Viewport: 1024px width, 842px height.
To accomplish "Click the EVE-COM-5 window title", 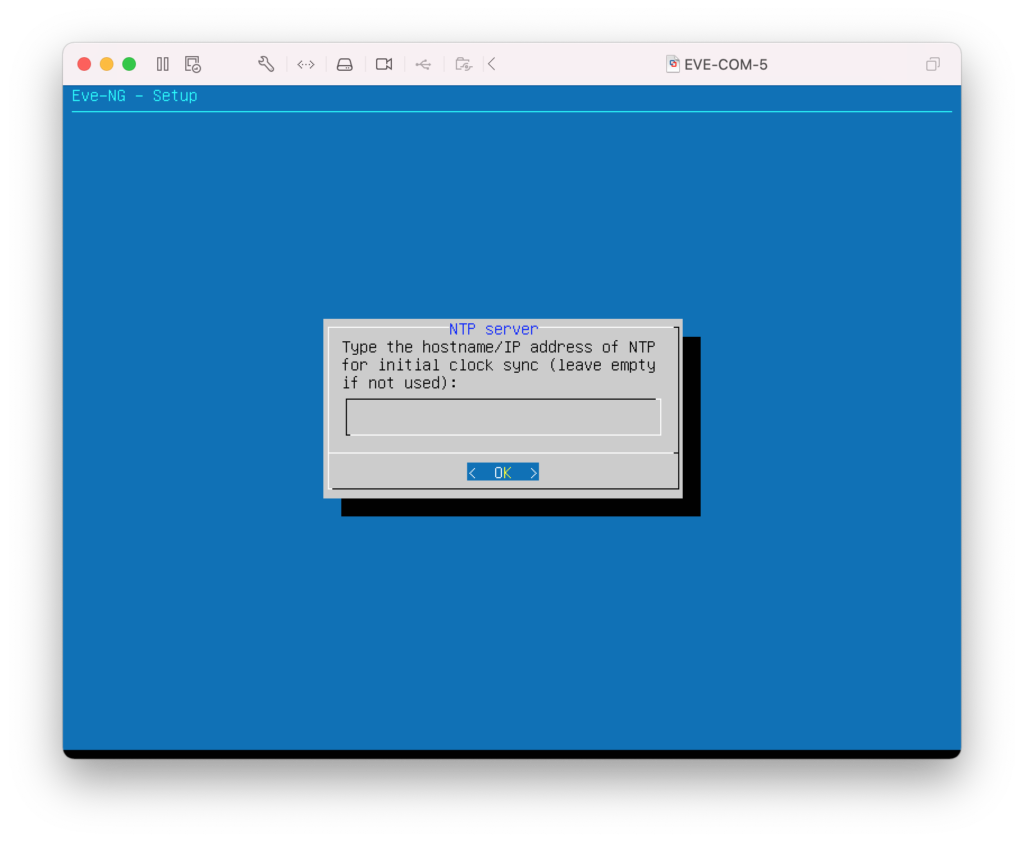I will click(x=726, y=65).
